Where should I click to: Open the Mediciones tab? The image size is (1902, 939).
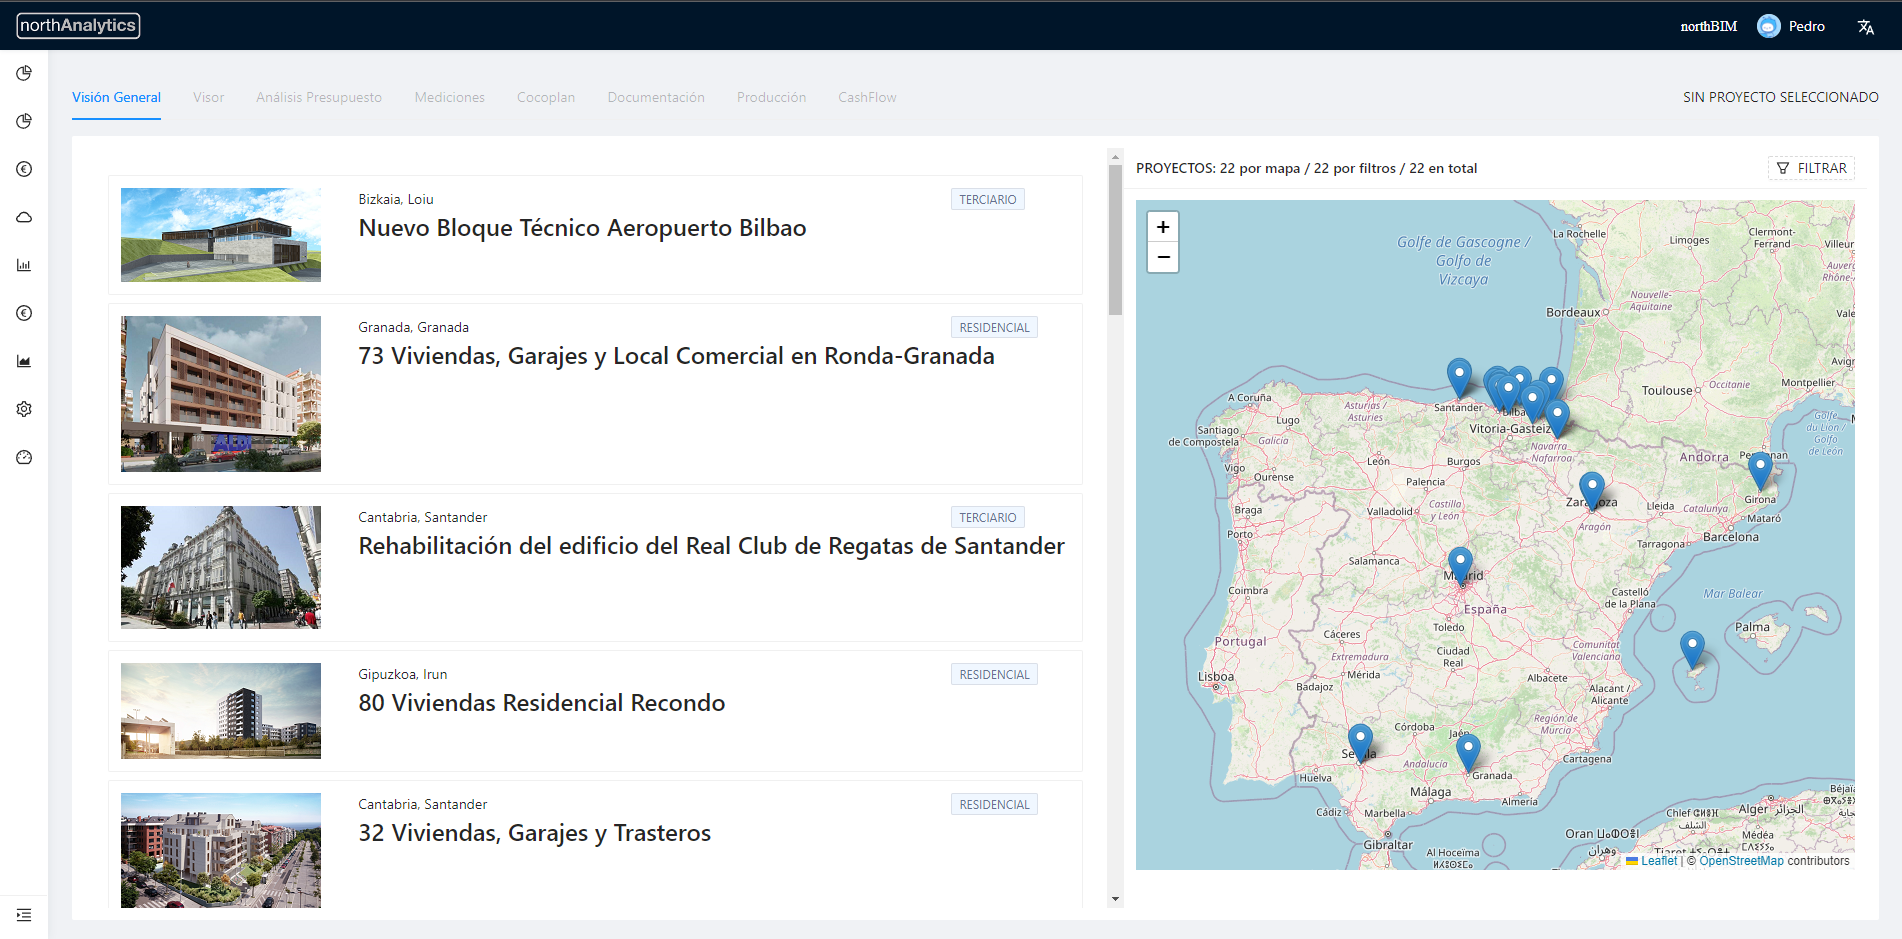click(450, 97)
